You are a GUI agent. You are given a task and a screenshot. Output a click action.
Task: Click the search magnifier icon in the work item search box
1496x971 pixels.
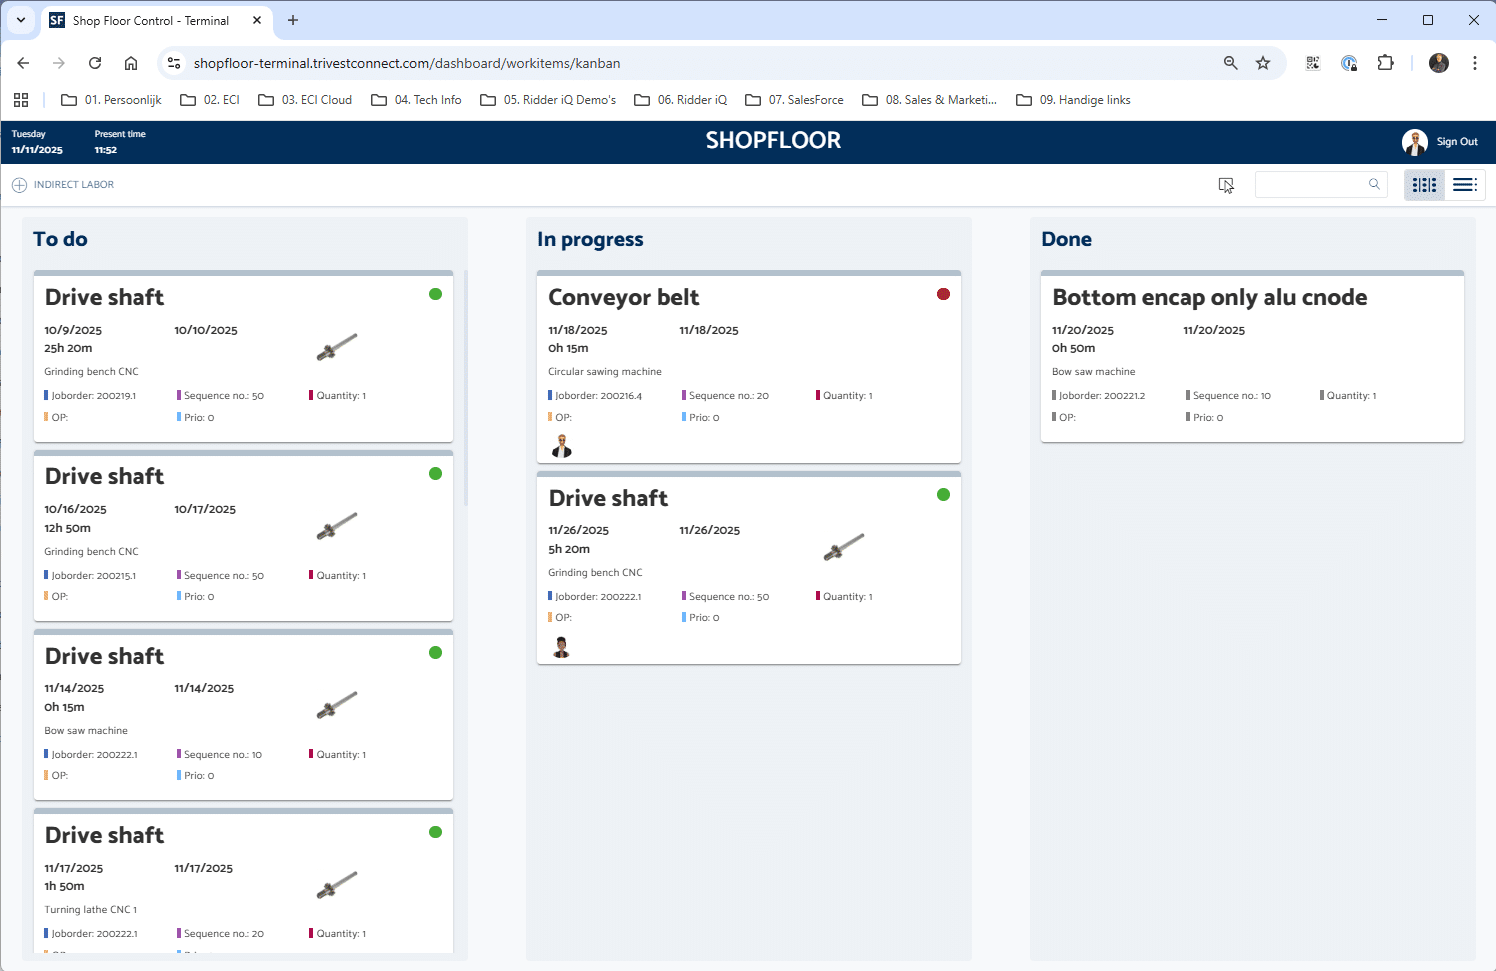coord(1374,184)
